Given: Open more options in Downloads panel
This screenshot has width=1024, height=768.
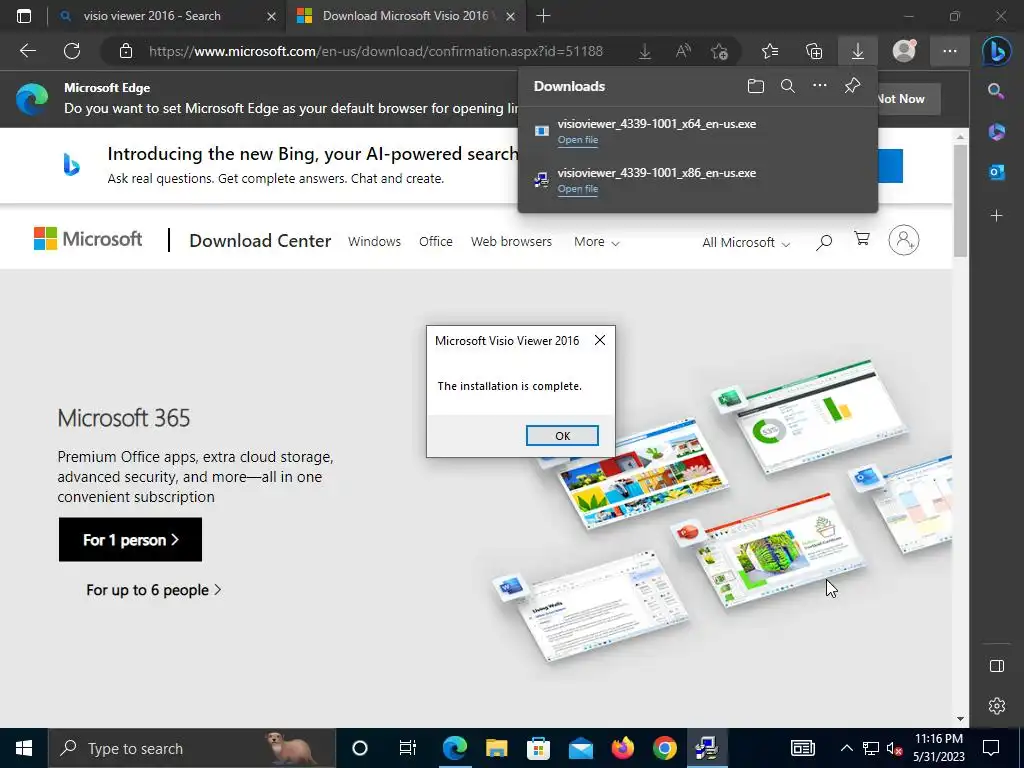Looking at the screenshot, I should click(820, 86).
